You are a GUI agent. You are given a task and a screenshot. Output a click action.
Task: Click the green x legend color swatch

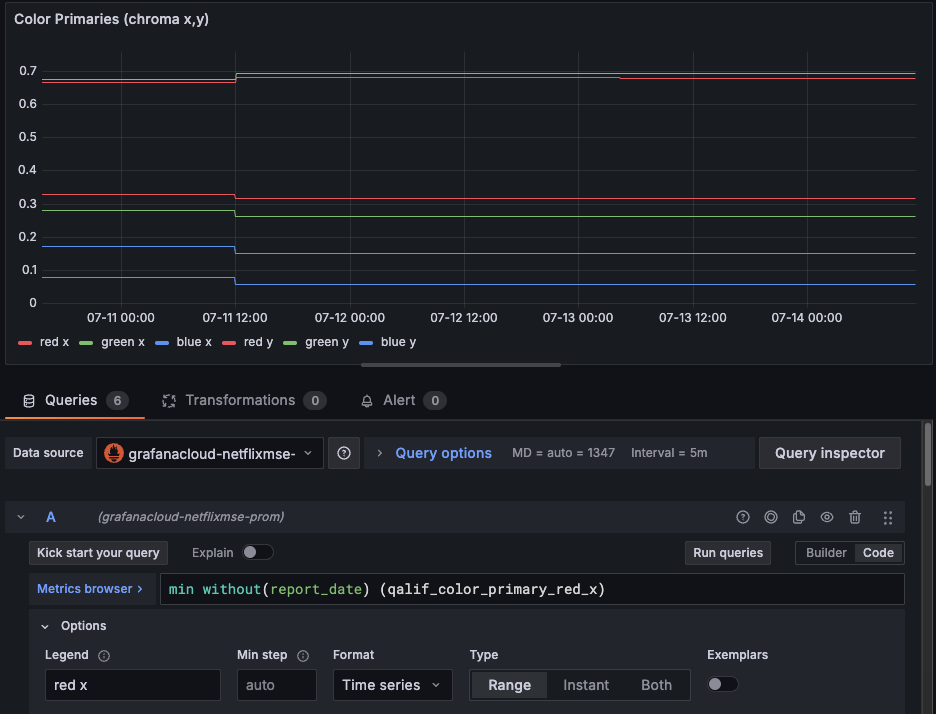[x=86, y=343]
